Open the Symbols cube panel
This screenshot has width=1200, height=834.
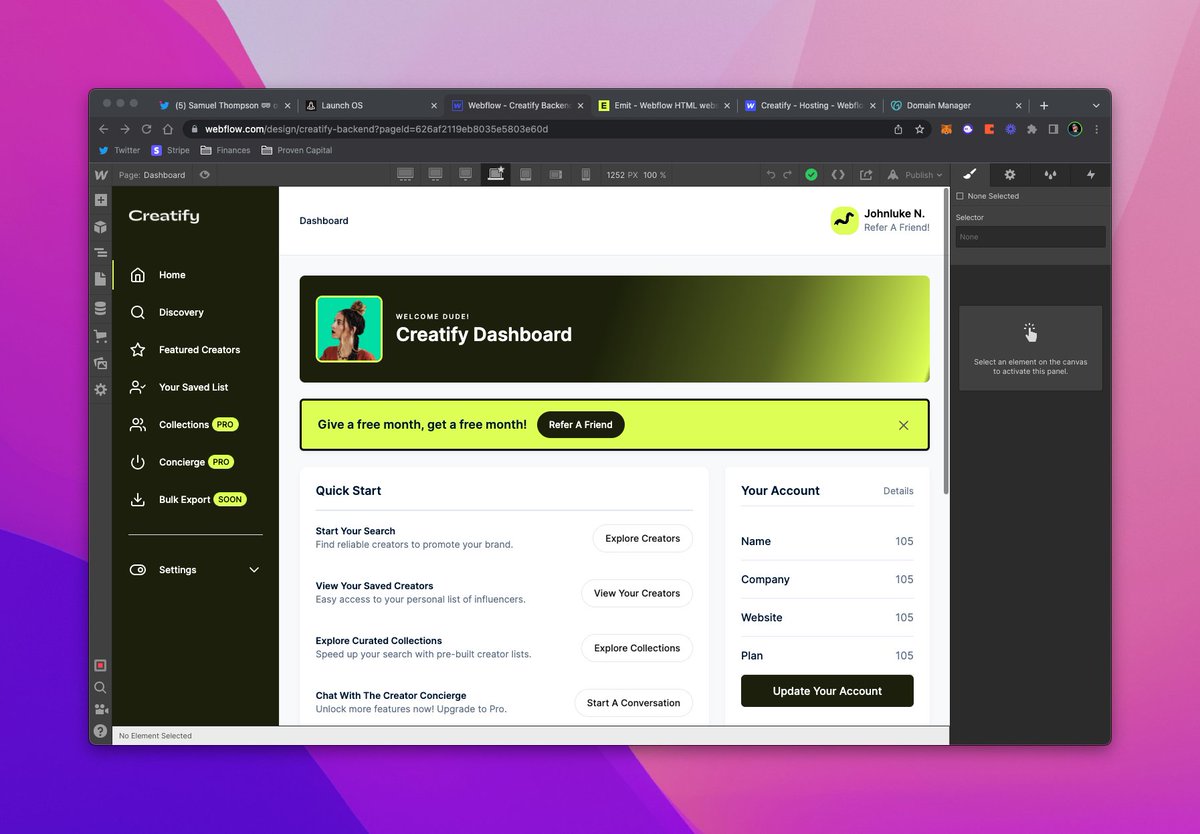(101, 227)
